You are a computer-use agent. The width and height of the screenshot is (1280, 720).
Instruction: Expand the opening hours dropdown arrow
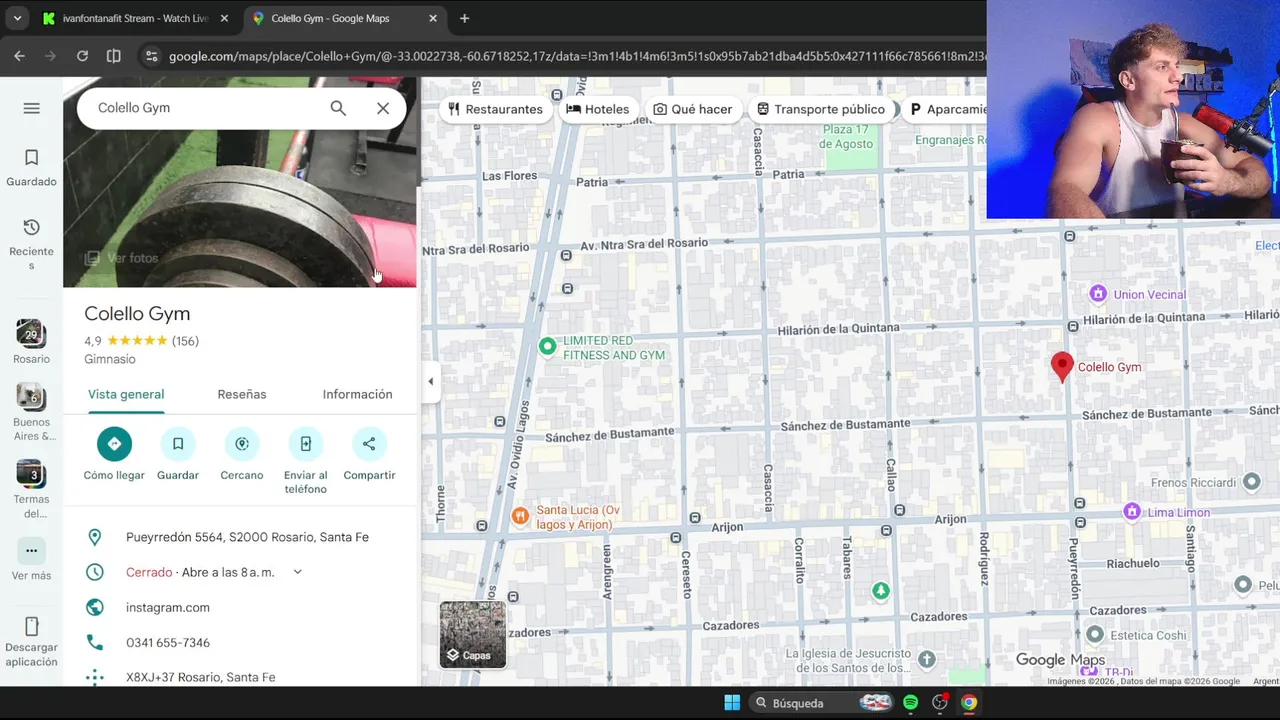tap(297, 572)
